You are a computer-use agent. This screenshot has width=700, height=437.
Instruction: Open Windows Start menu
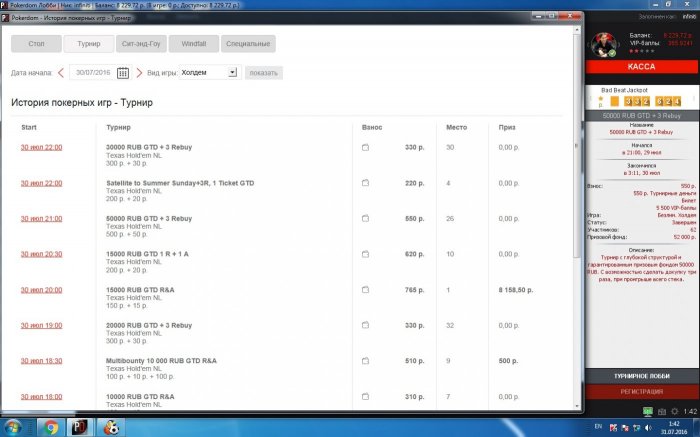tap(12, 428)
